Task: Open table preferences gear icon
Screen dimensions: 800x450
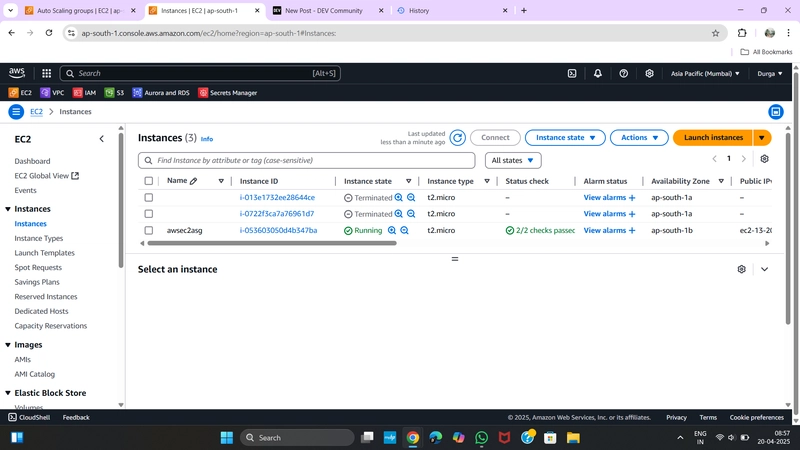Action: (764, 159)
